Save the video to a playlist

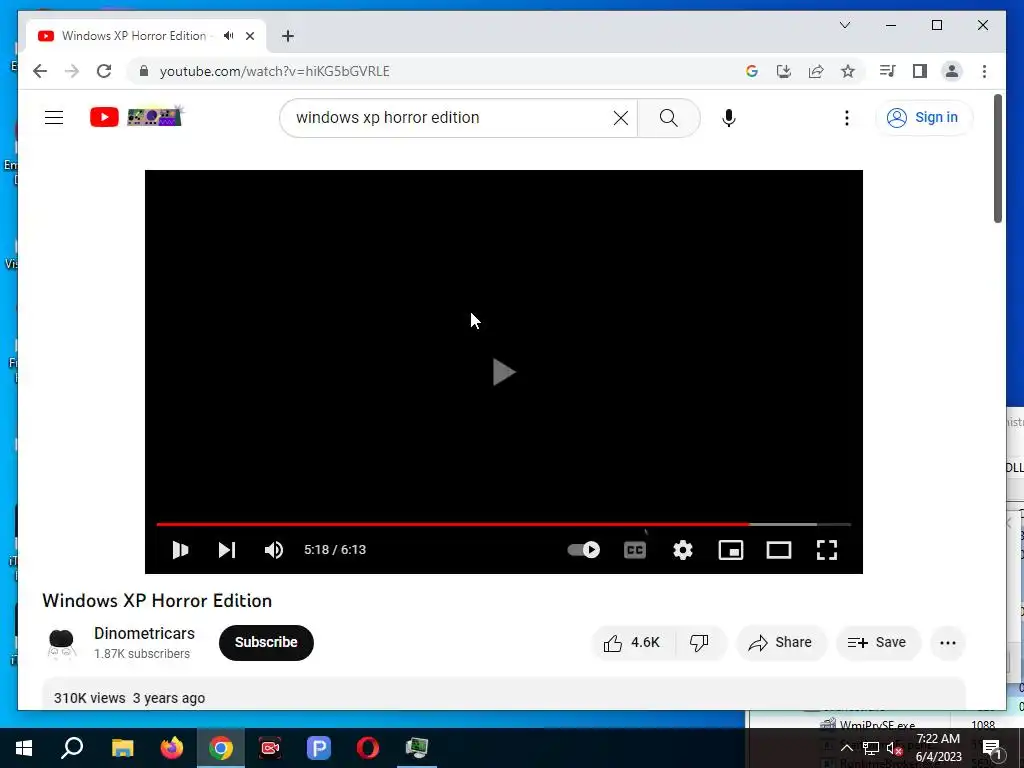click(x=877, y=643)
